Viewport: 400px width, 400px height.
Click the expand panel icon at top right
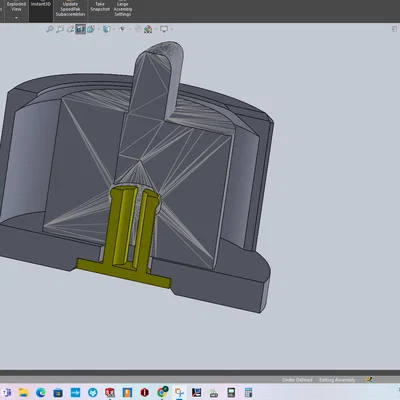coord(394,29)
